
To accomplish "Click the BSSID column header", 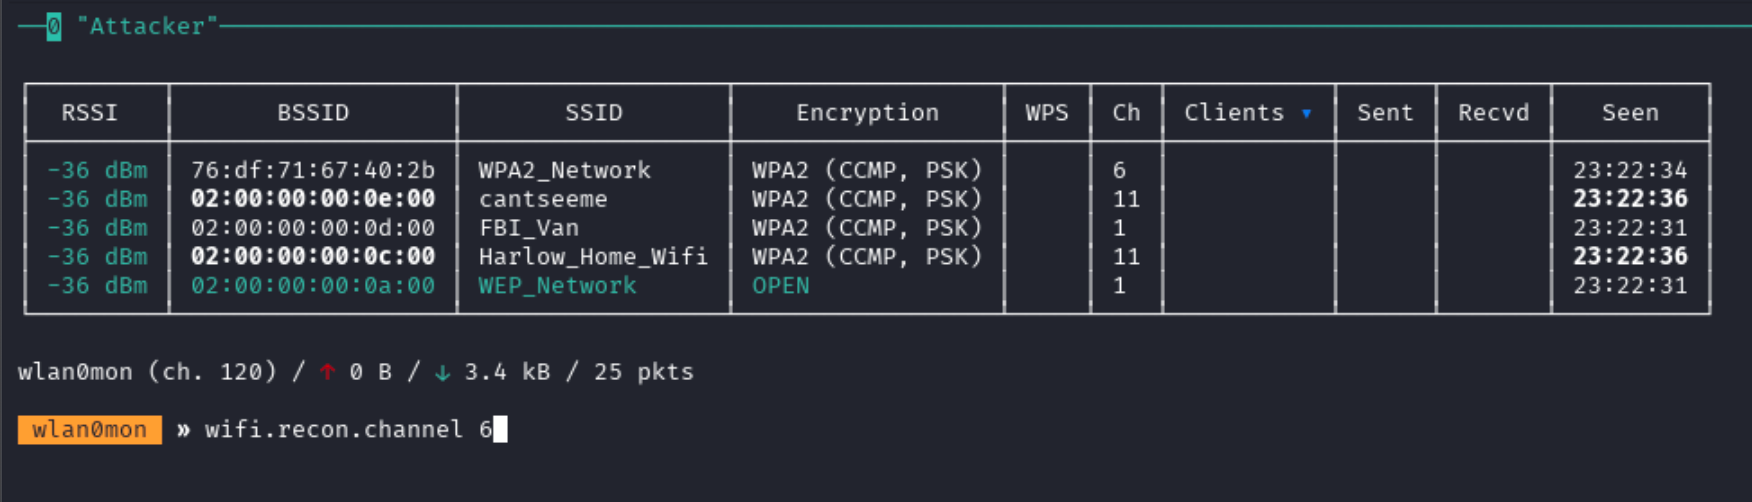I will (x=313, y=113).
